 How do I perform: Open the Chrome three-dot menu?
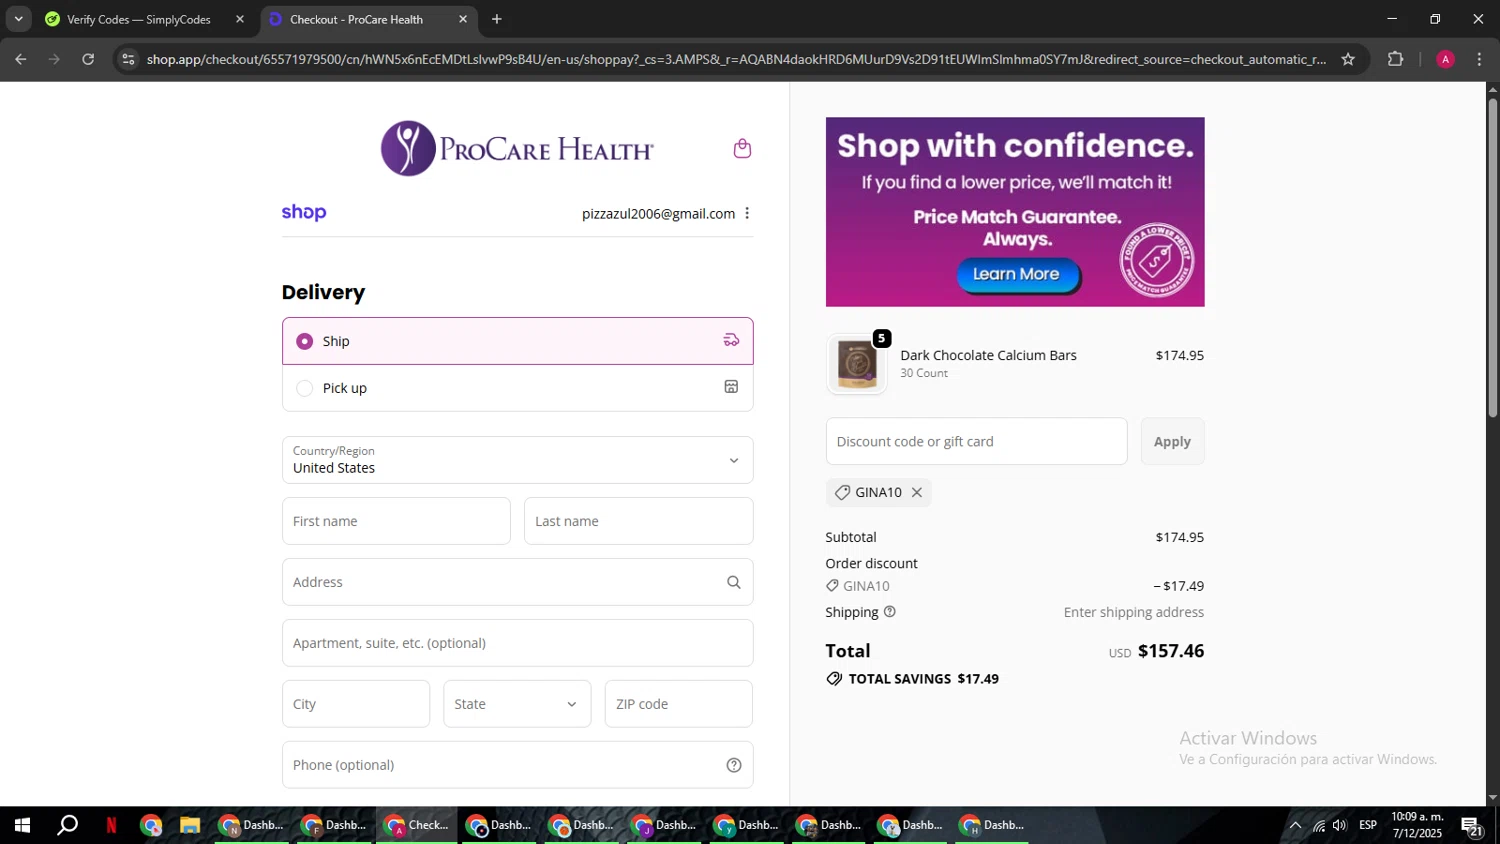[1479, 59]
